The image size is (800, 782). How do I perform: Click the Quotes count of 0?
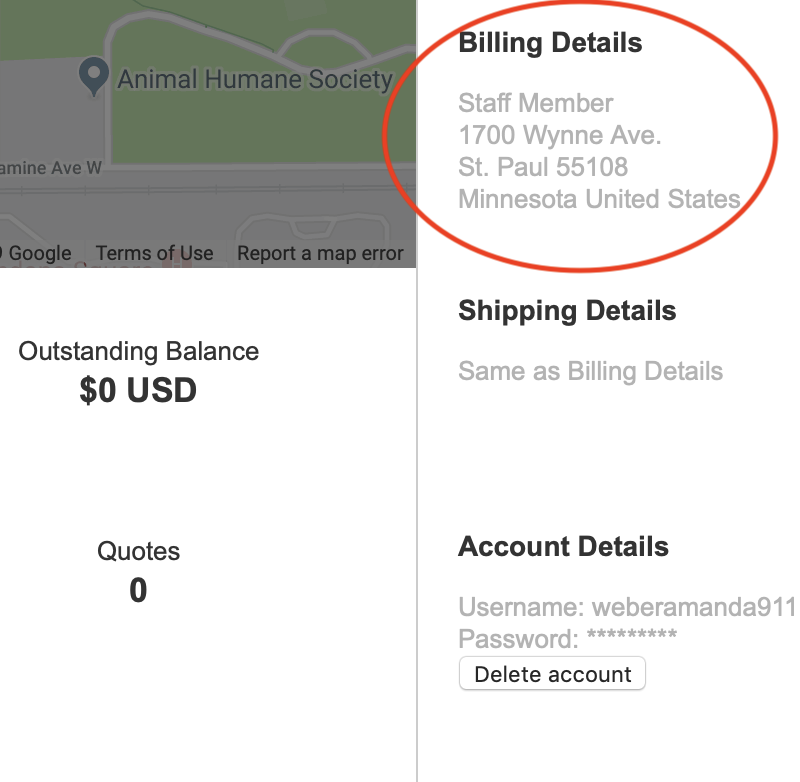138,591
